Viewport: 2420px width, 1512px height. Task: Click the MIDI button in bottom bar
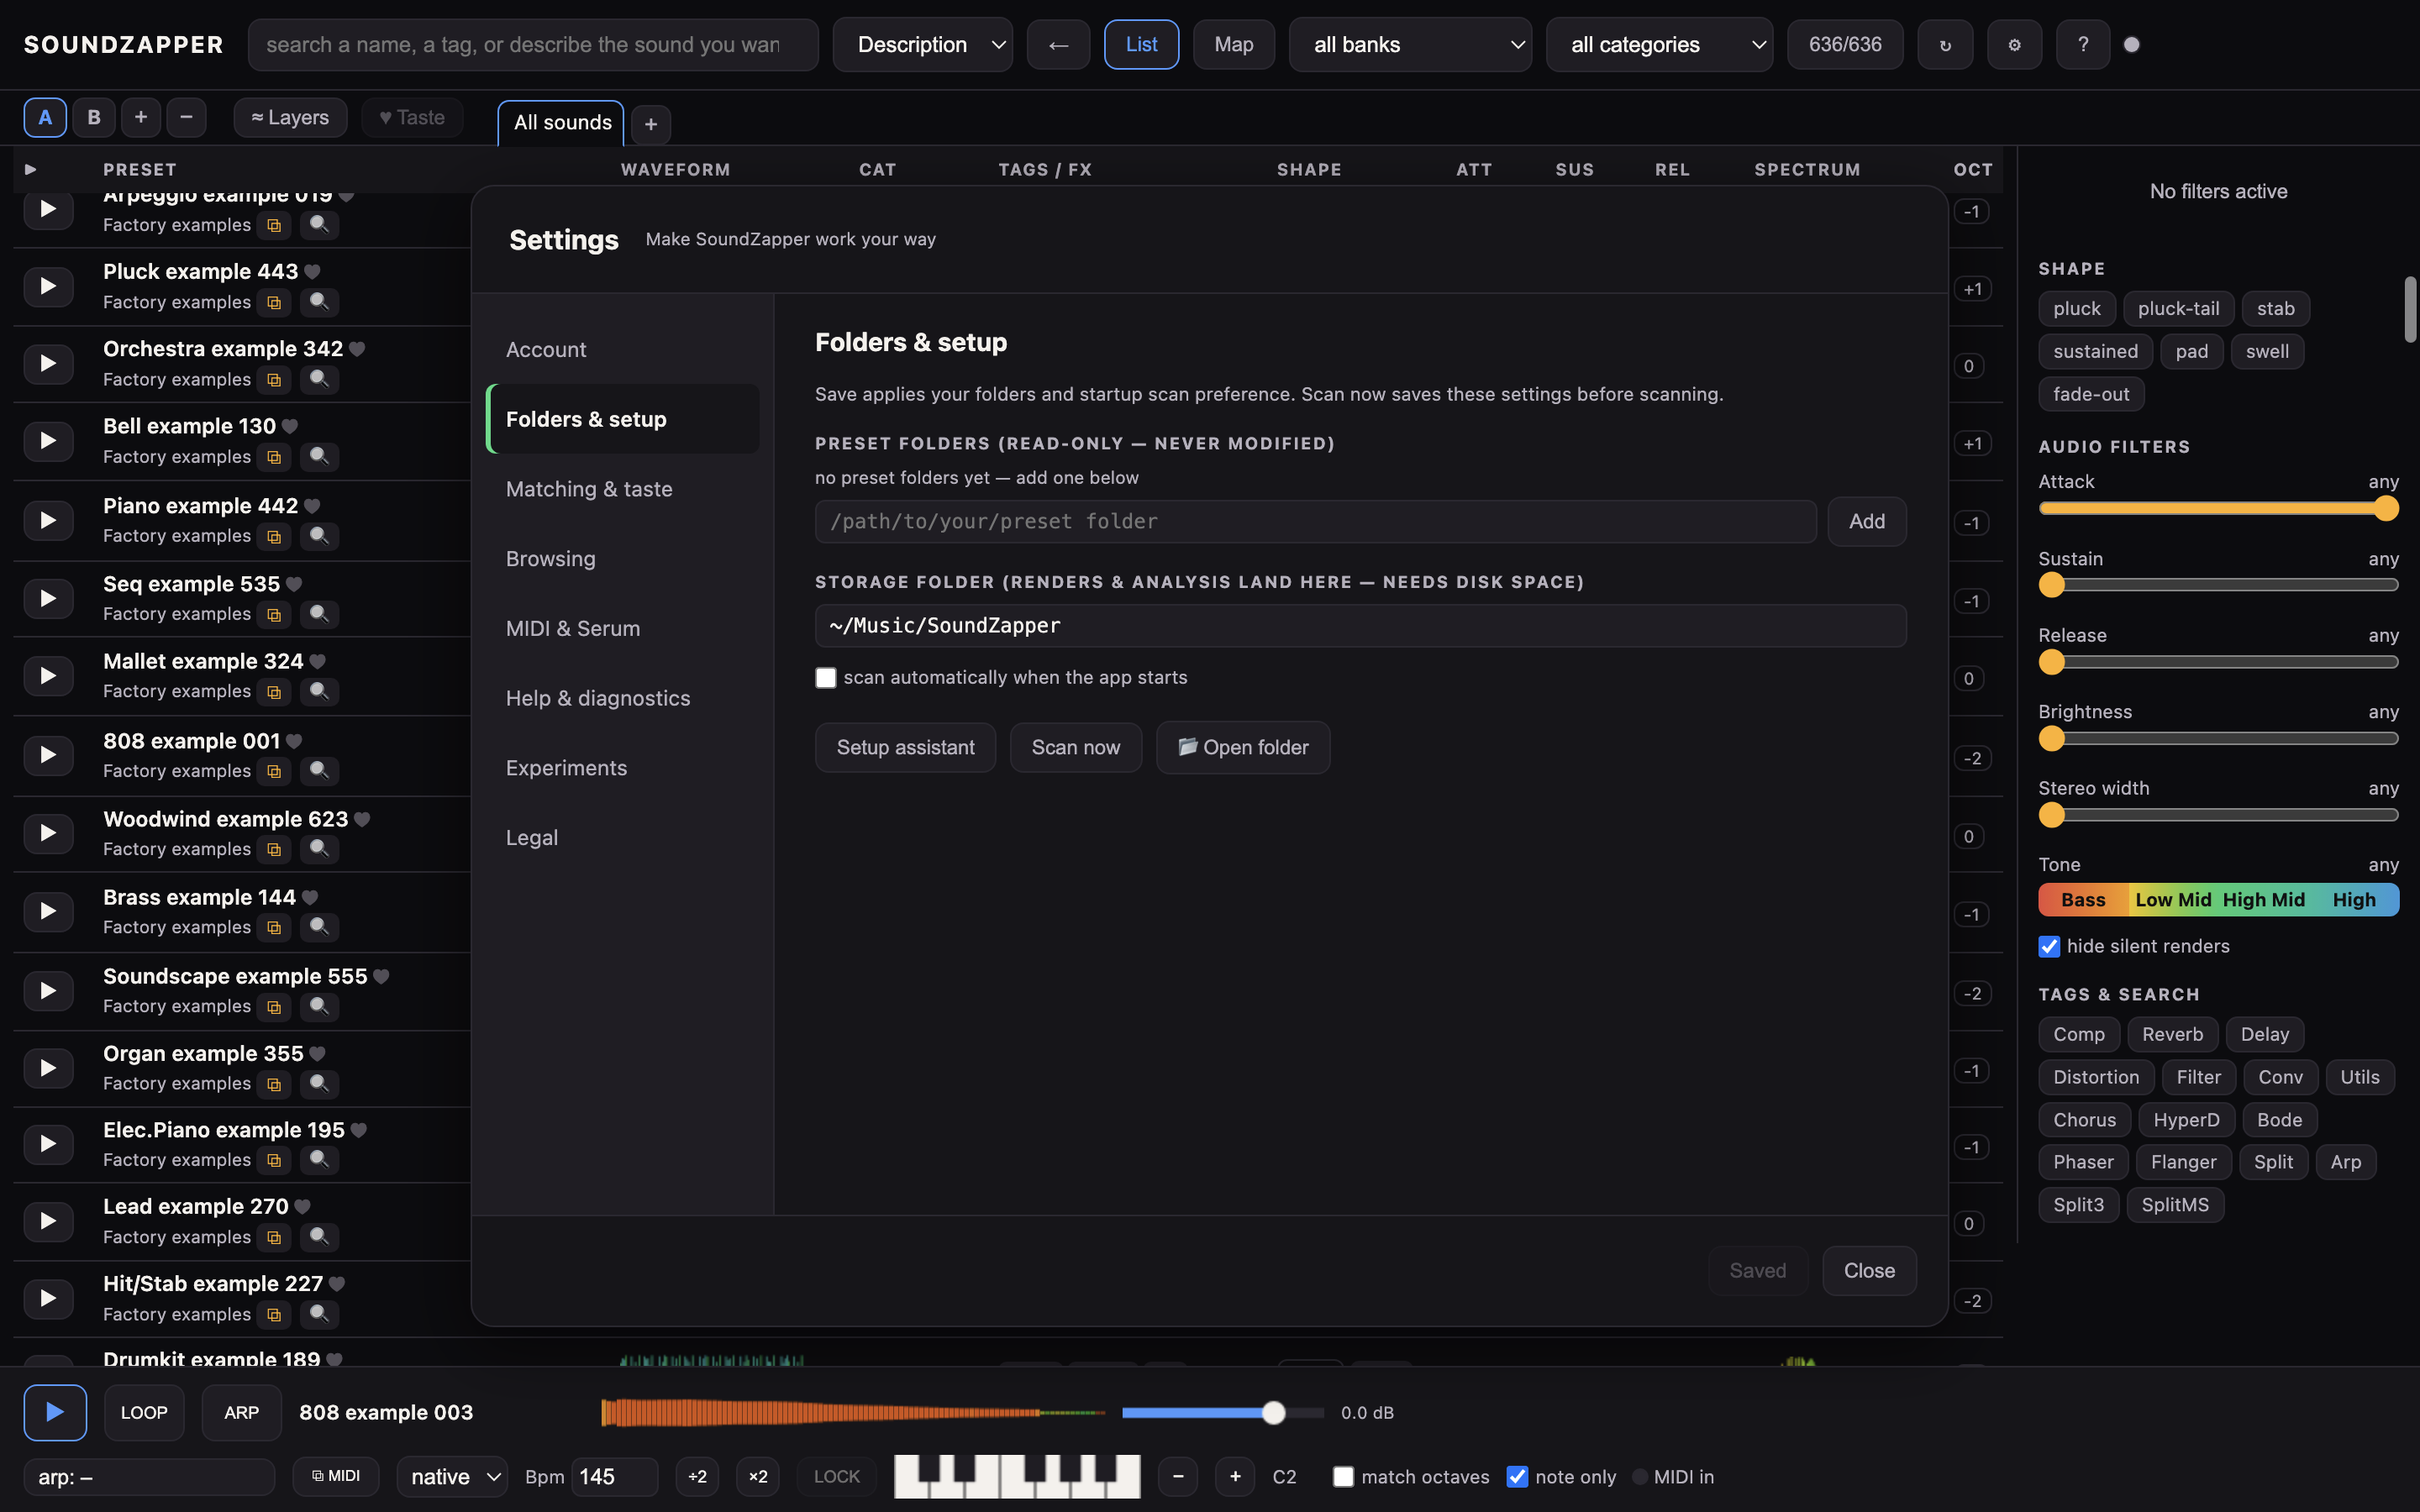(x=336, y=1476)
